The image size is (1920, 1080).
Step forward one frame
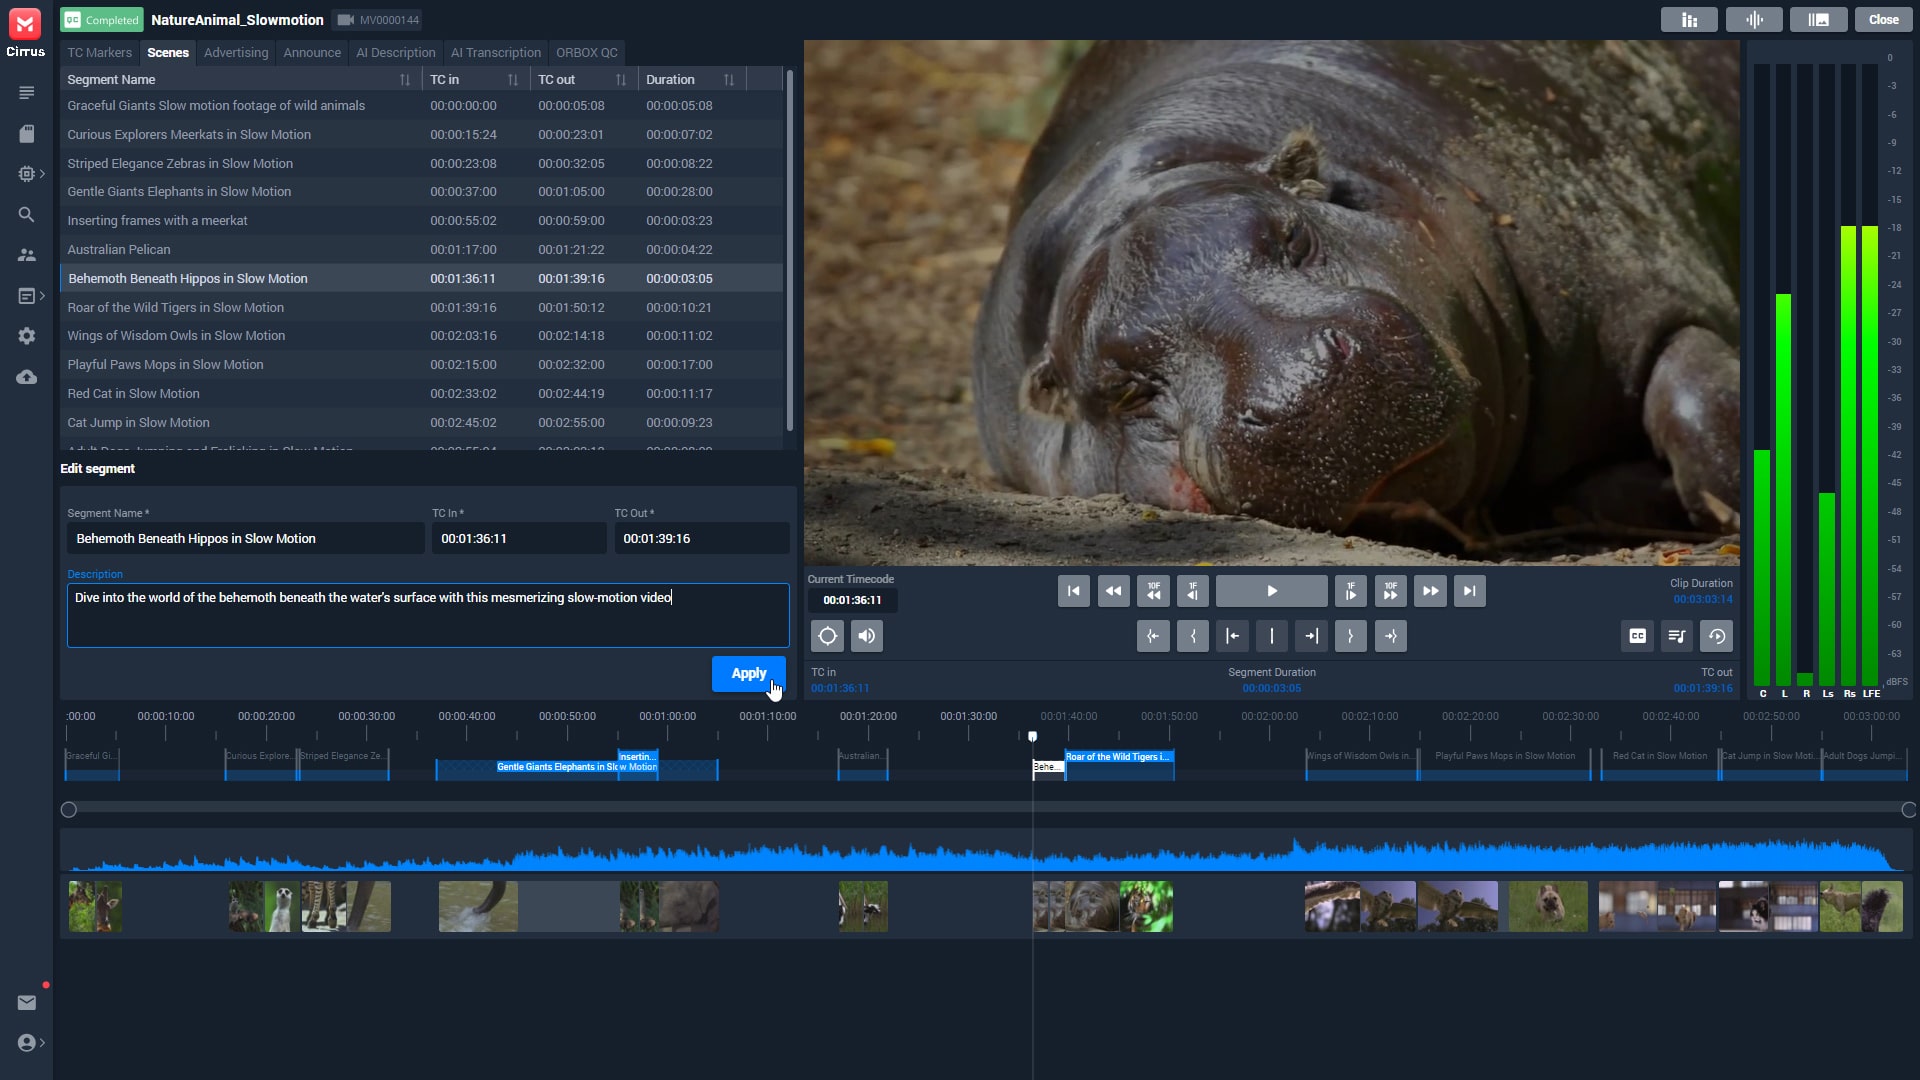(x=1350, y=591)
